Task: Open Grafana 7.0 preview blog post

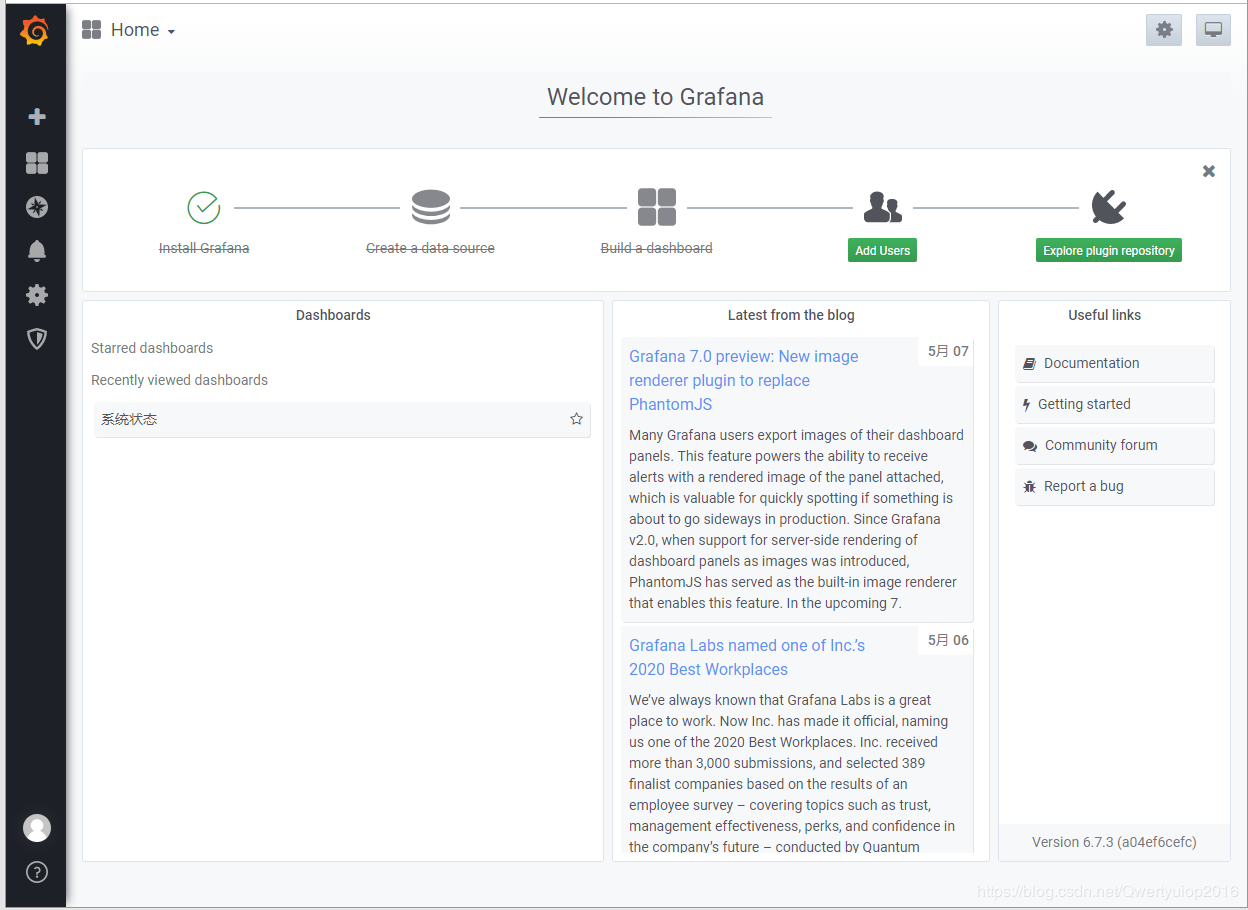Action: point(744,380)
